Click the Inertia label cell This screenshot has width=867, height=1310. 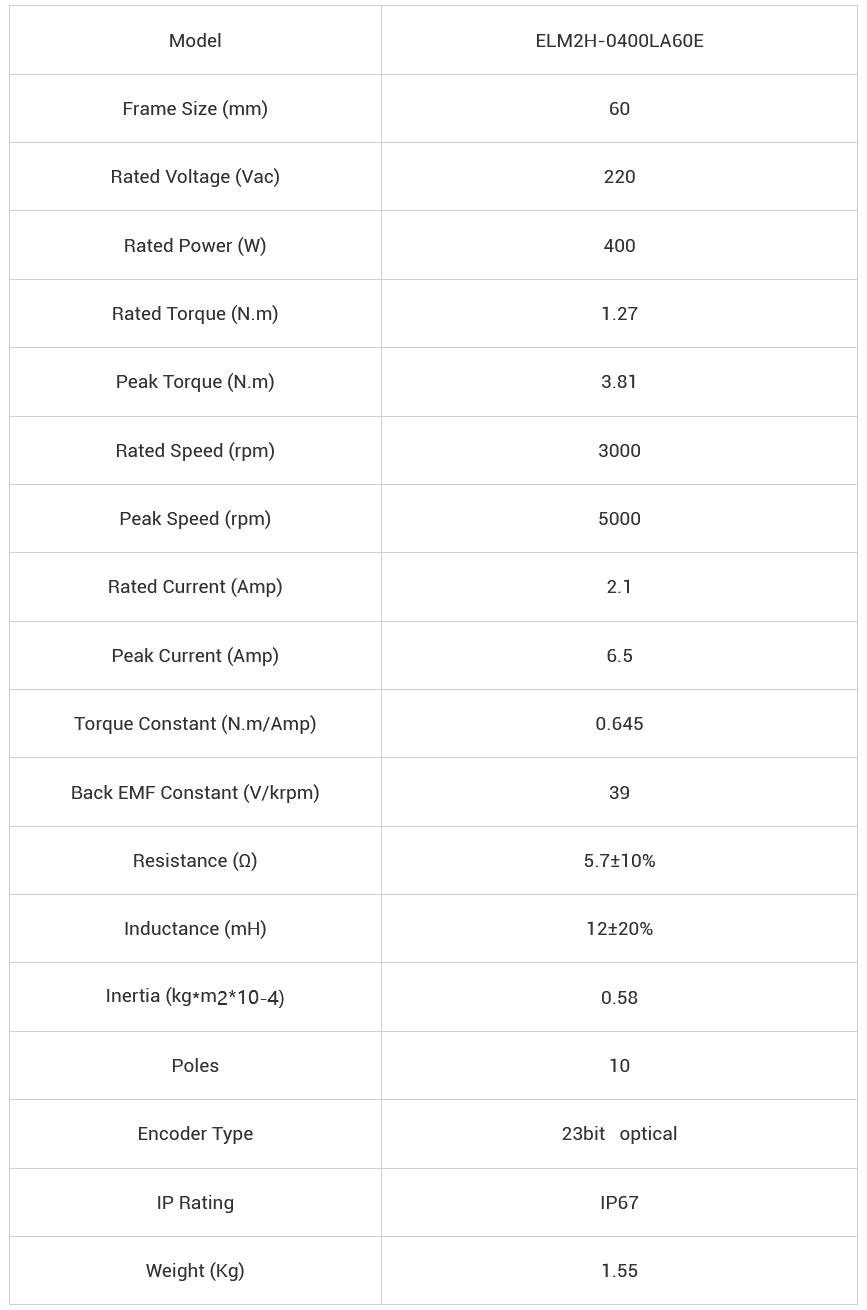195,997
